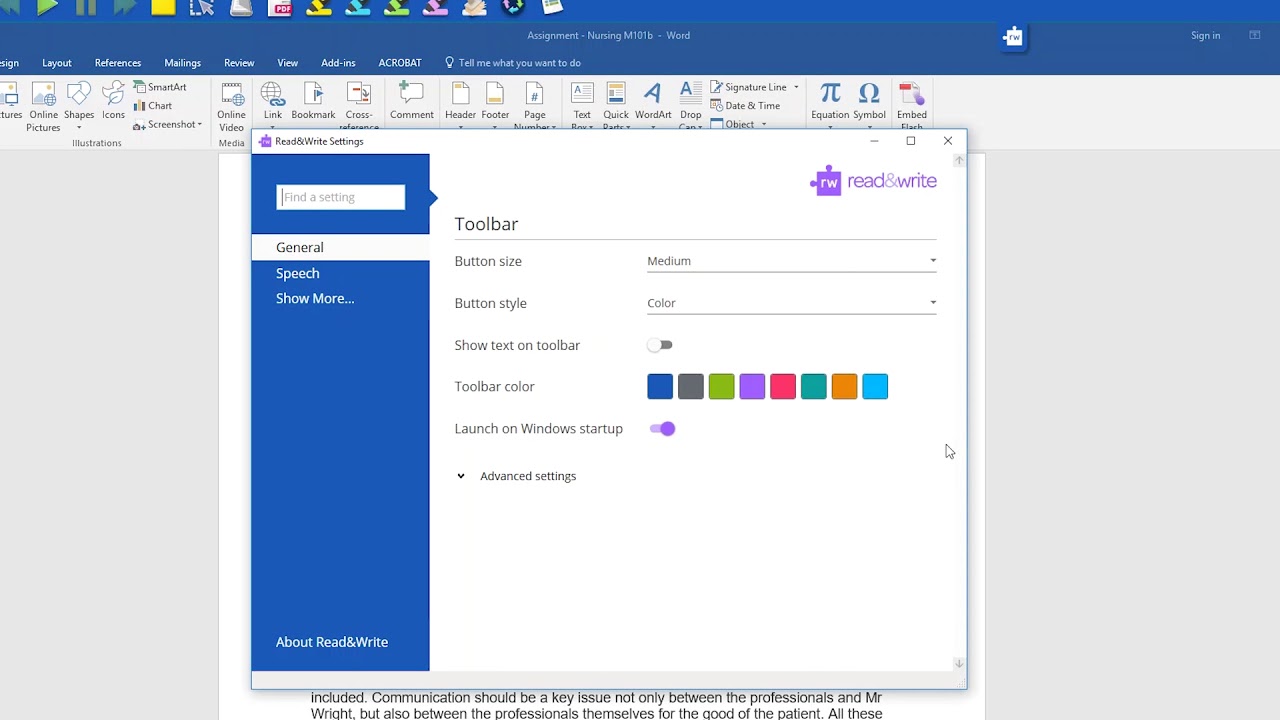The height and width of the screenshot is (720, 1280).
Task: Disable Launch on Windows startup
Action: click(662, 429)
